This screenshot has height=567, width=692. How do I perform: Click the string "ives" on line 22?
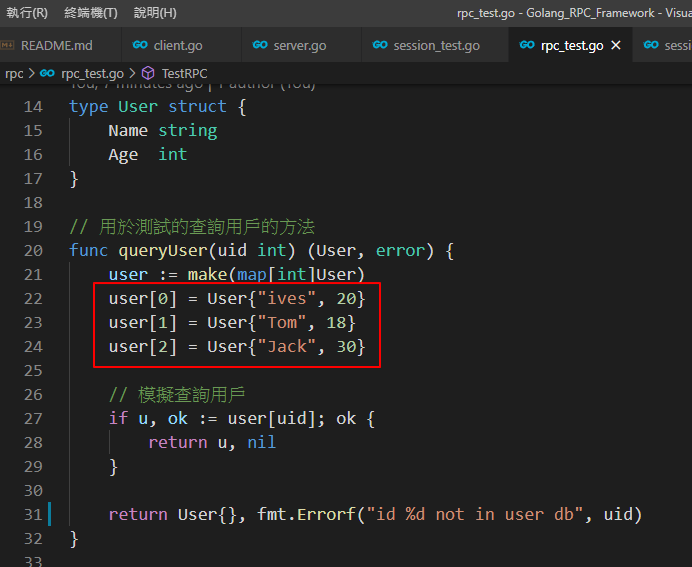point(286,299)
